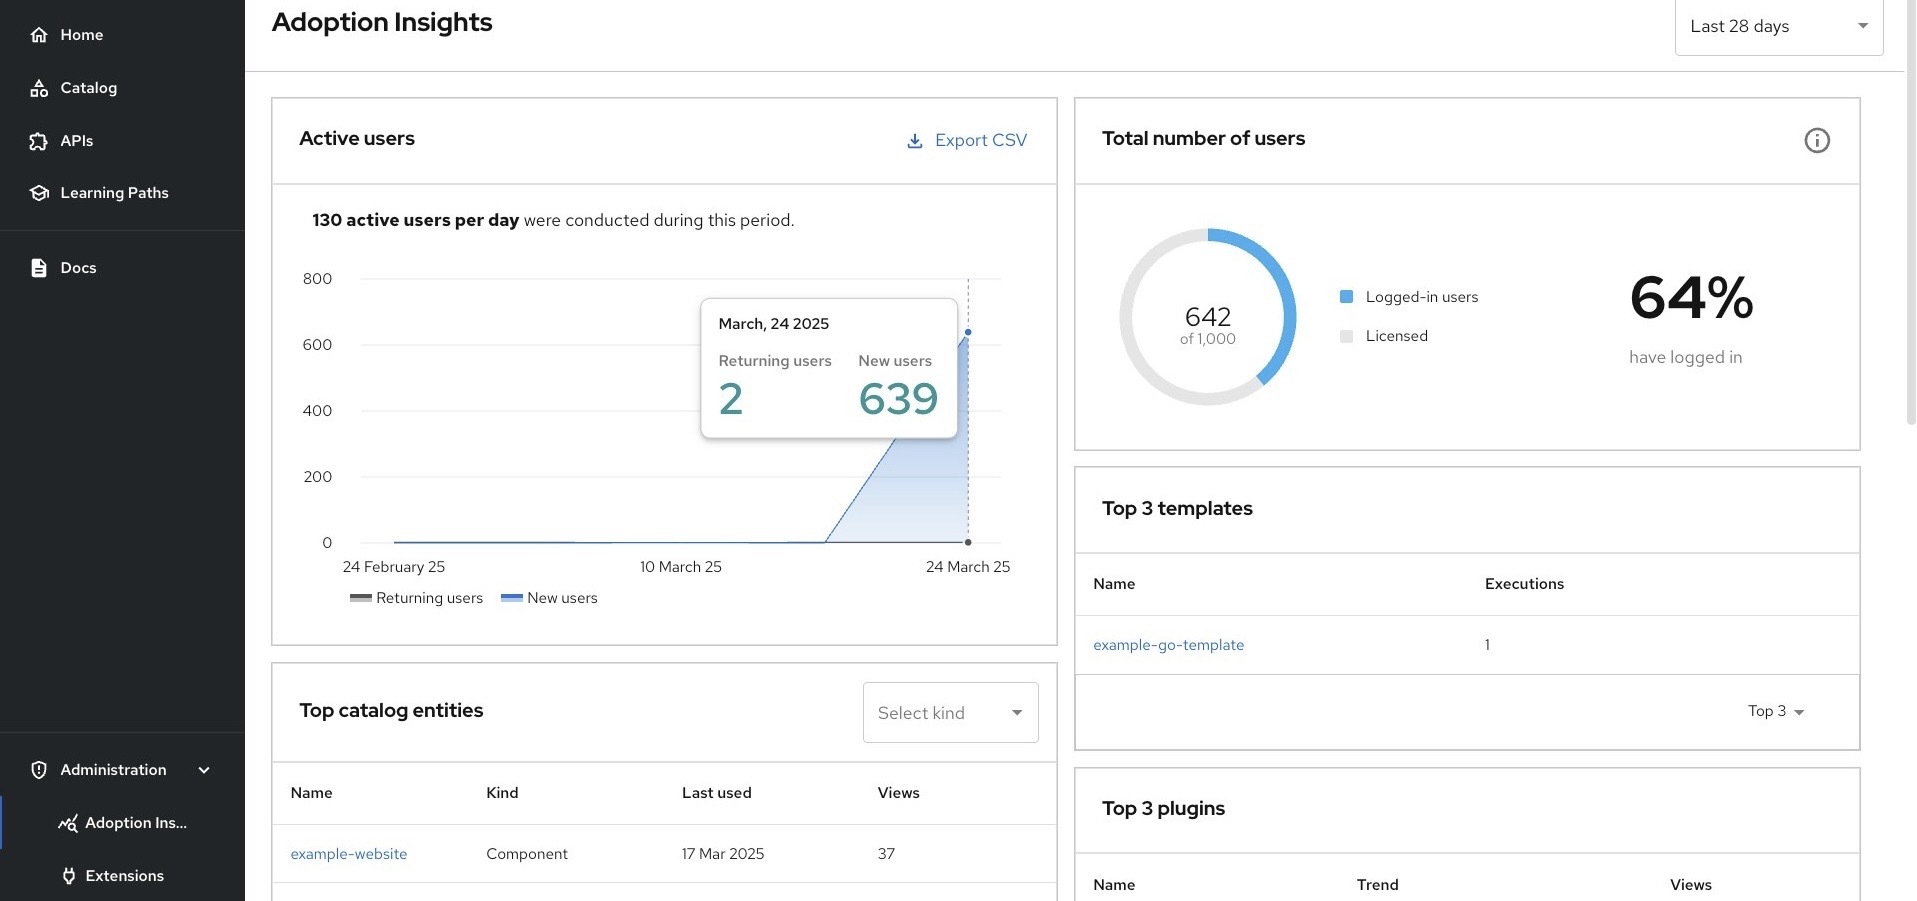
Task: Click the Docs document icon
Action: tap(38, 267)
